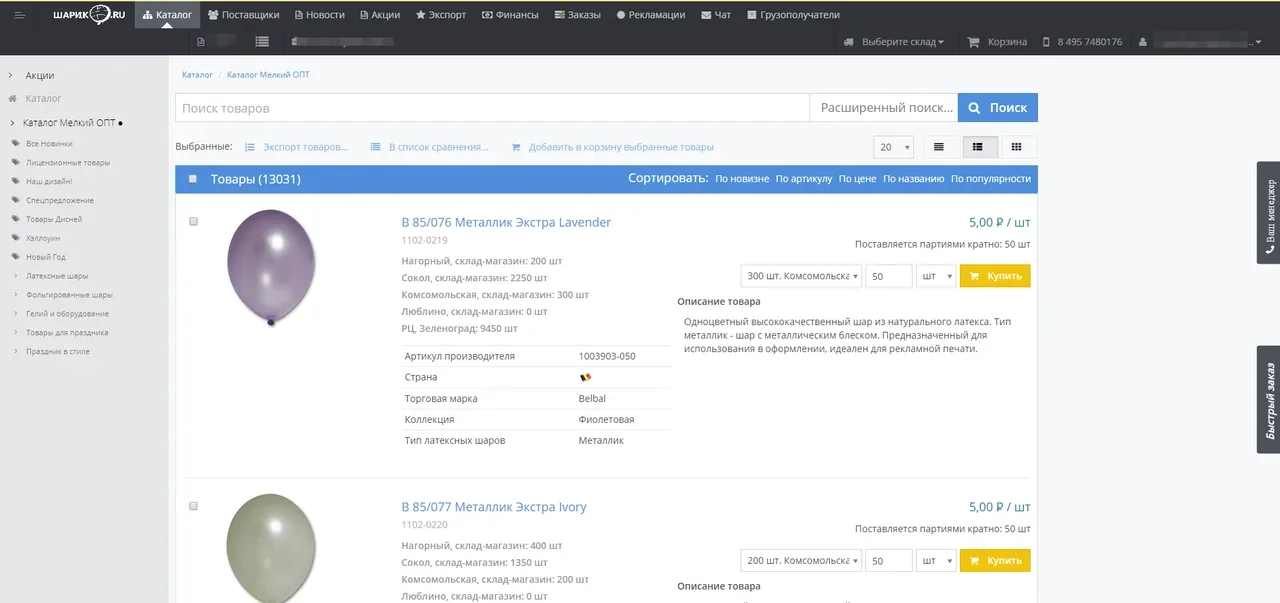Viewport: 1280px width, 603px height.
Task: Open Товары для праздника category
Action: click(x=67, y=333)
